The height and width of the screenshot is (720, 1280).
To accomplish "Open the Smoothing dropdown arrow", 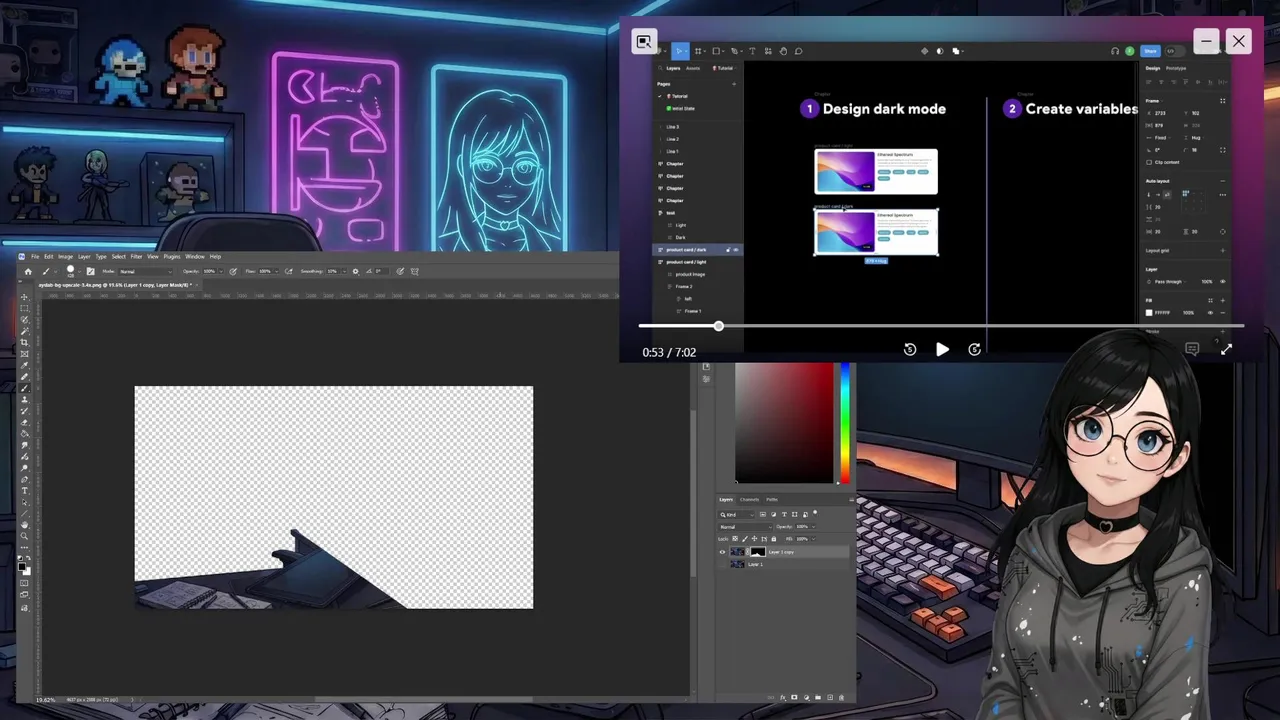I will click(344, 272).
